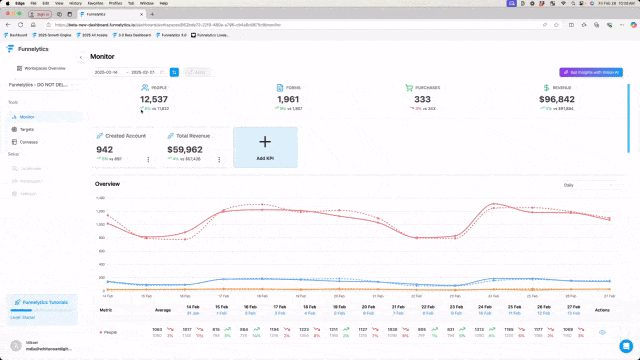Screen dimensions: 640x360
Task: Add page to favorites star icon
Action: [556, 25]
